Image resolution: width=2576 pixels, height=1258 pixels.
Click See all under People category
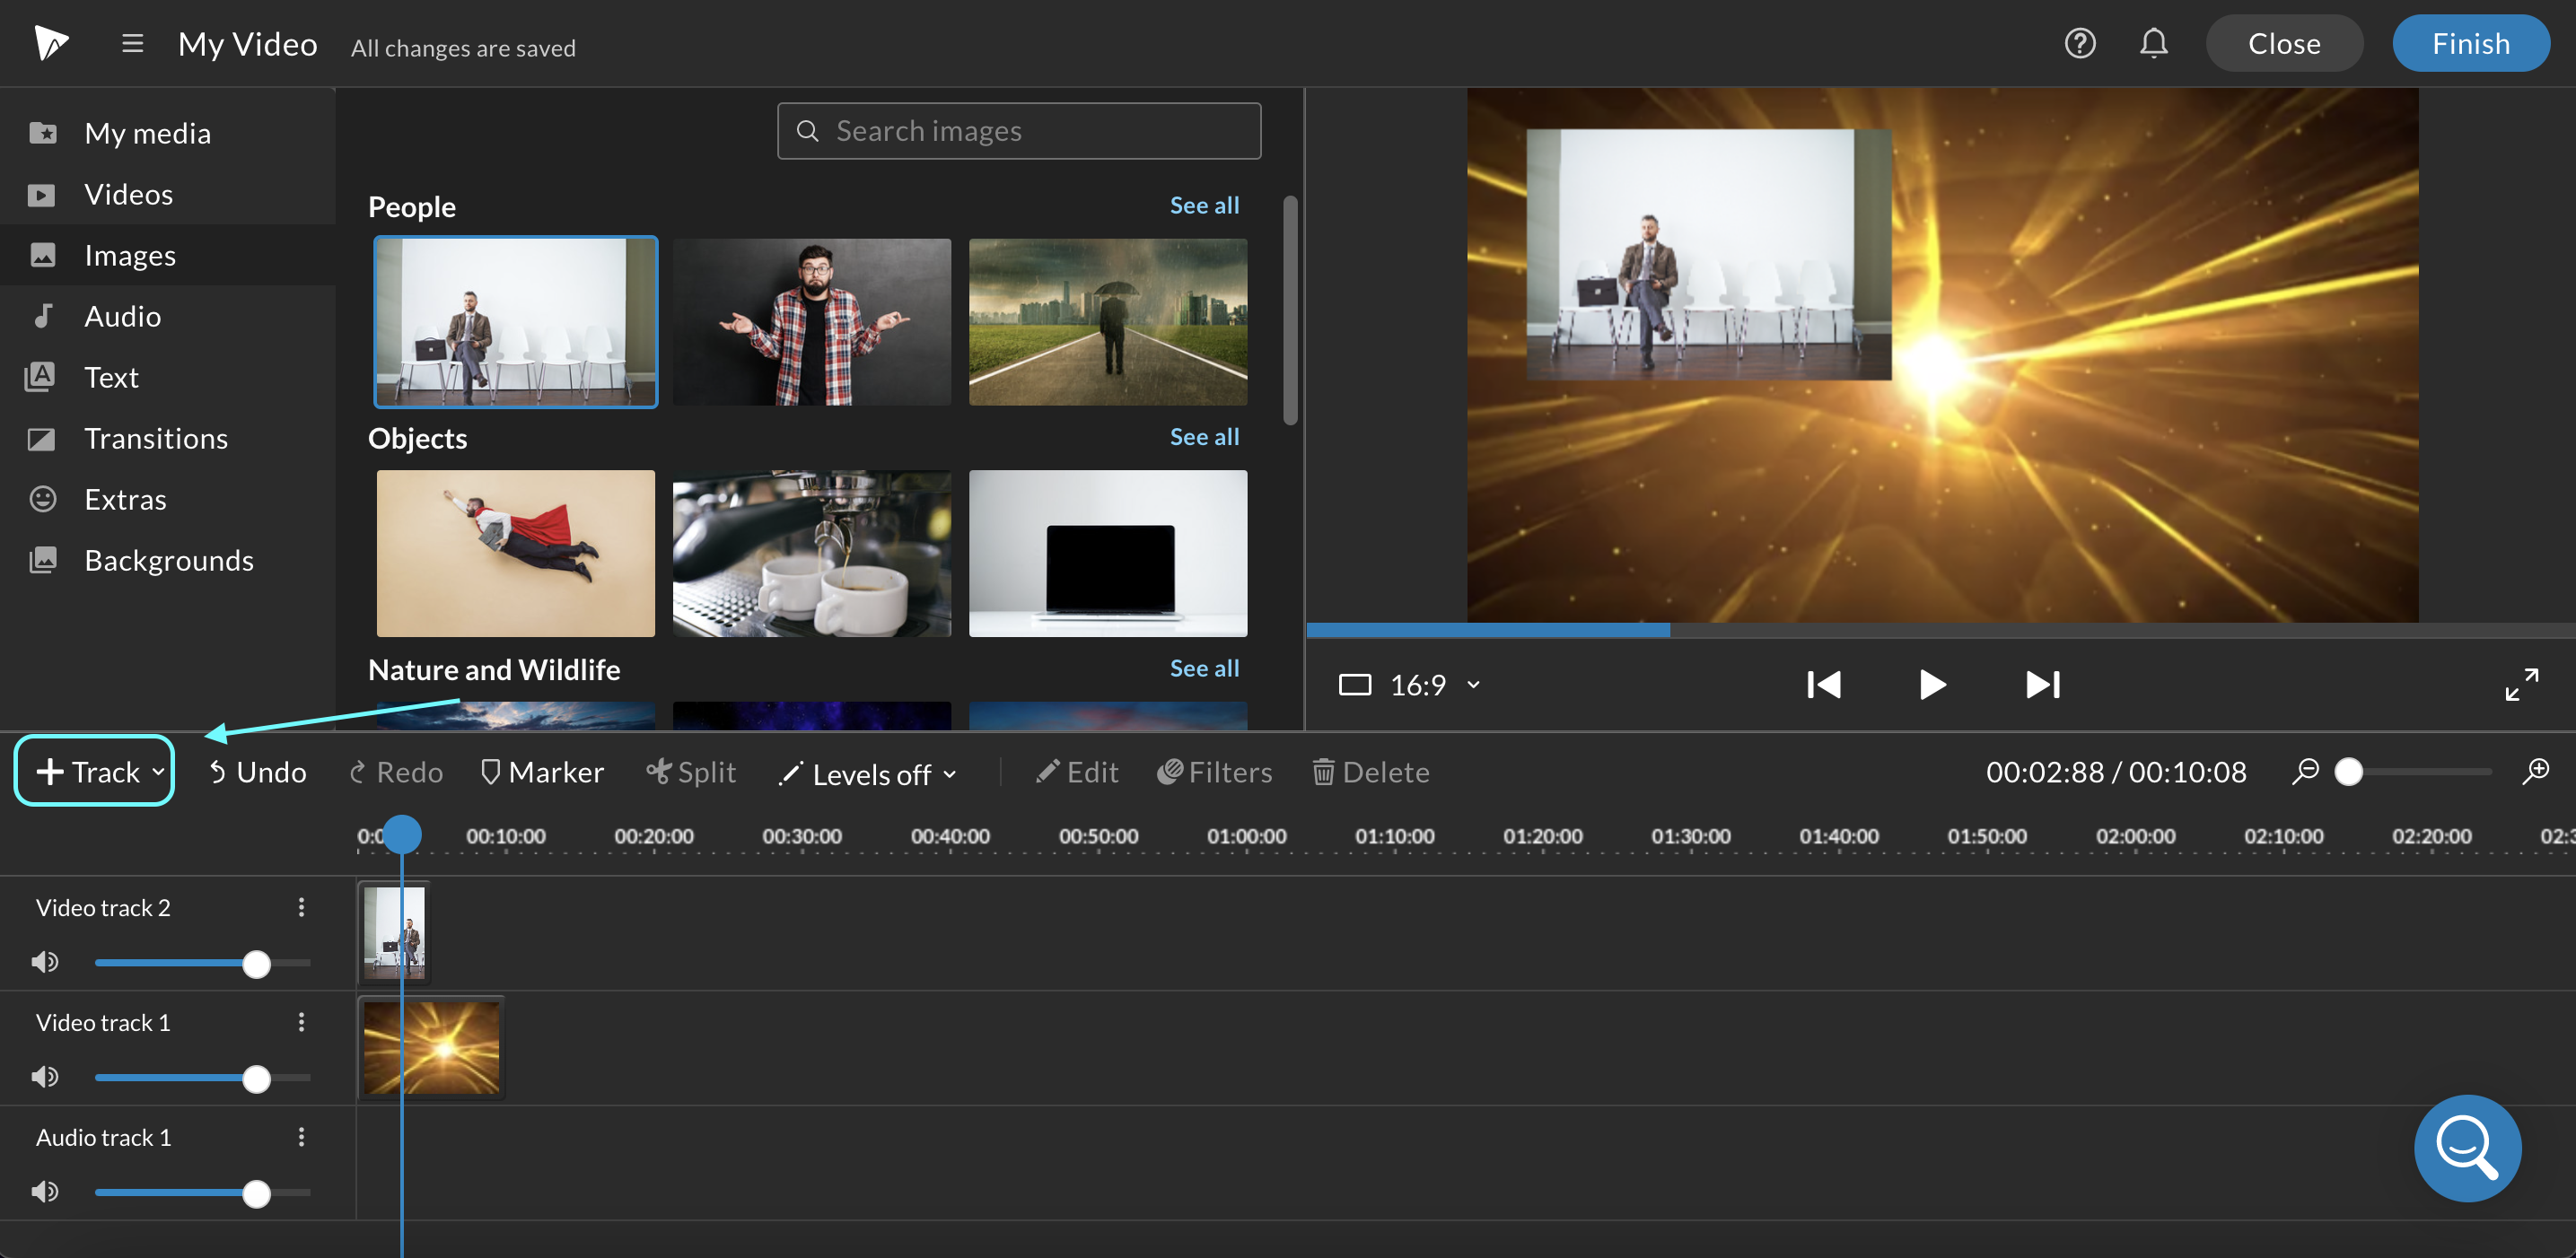(1205, 204)
